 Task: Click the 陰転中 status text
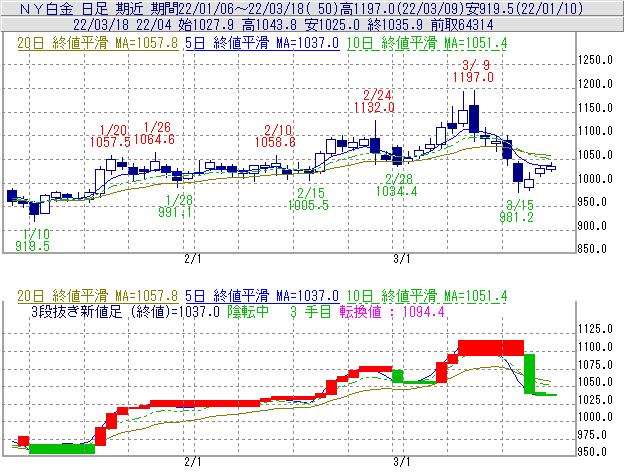[248, 312]
